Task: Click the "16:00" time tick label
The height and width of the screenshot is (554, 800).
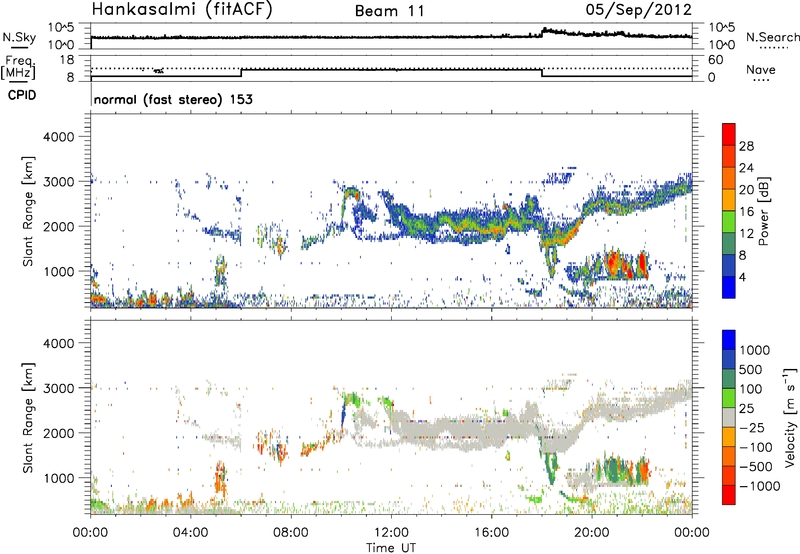Action: [x=491, y=533]
